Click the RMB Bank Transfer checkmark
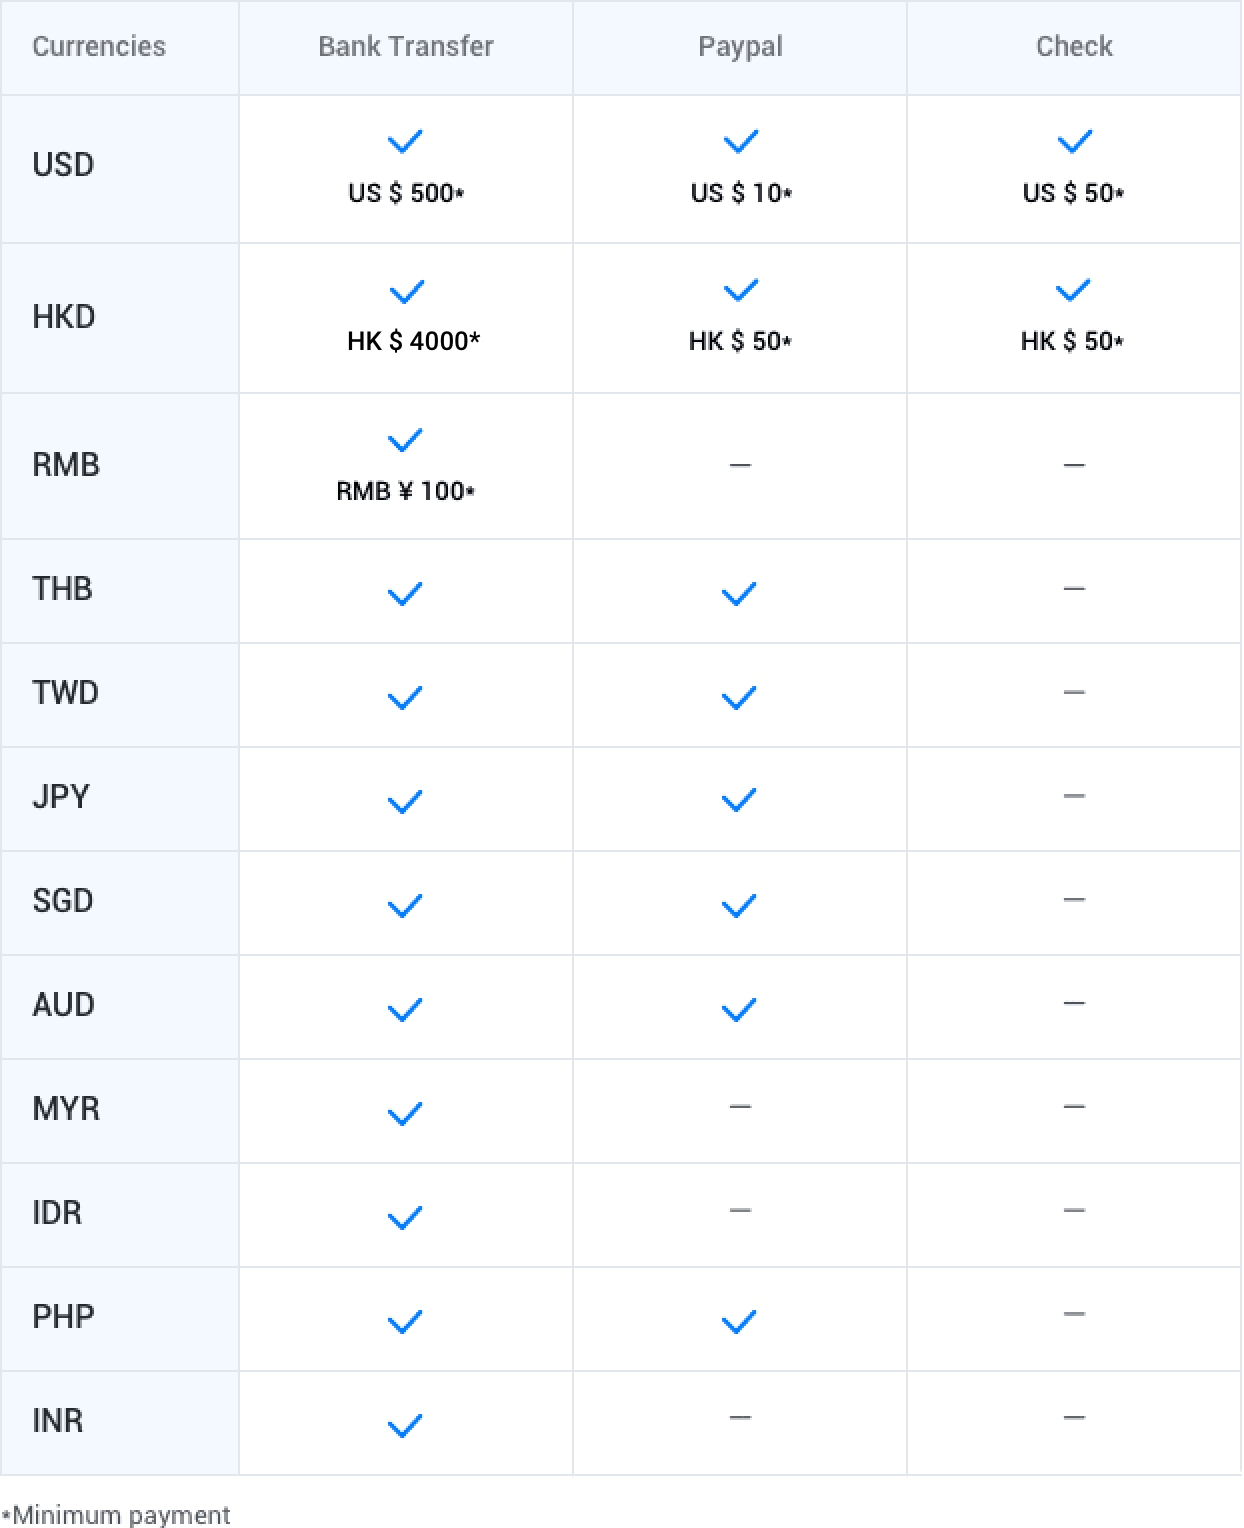 click(x=405, y=441)
